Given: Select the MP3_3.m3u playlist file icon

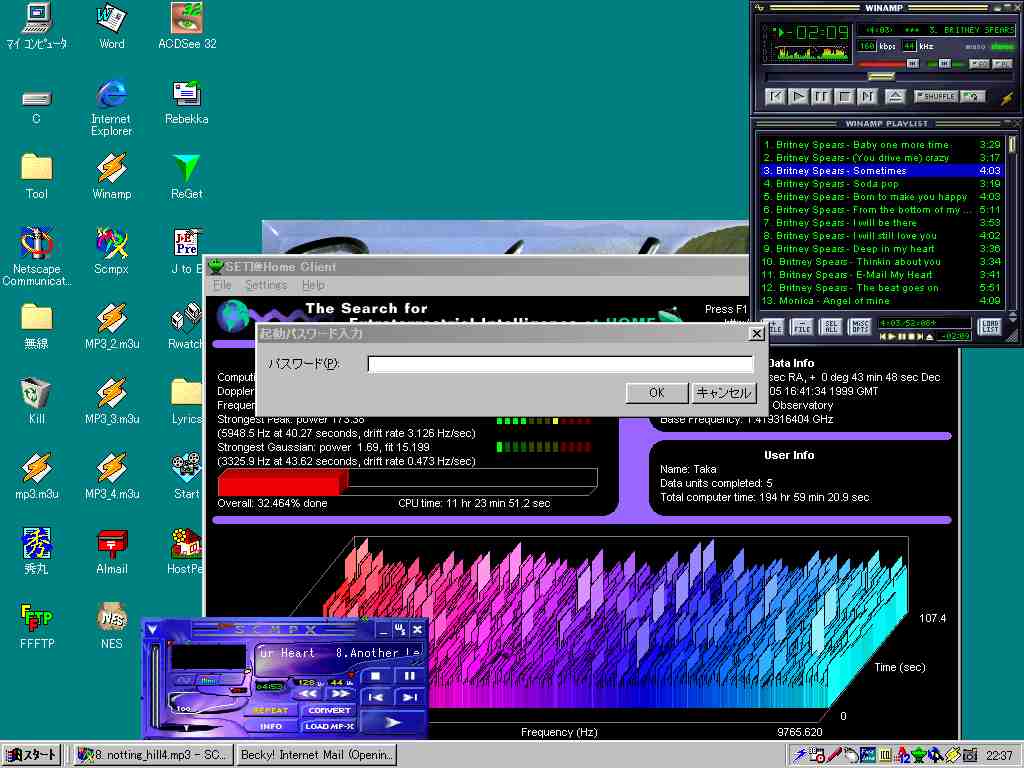Looking at the screenshot, I should click(x=112, y=401).
